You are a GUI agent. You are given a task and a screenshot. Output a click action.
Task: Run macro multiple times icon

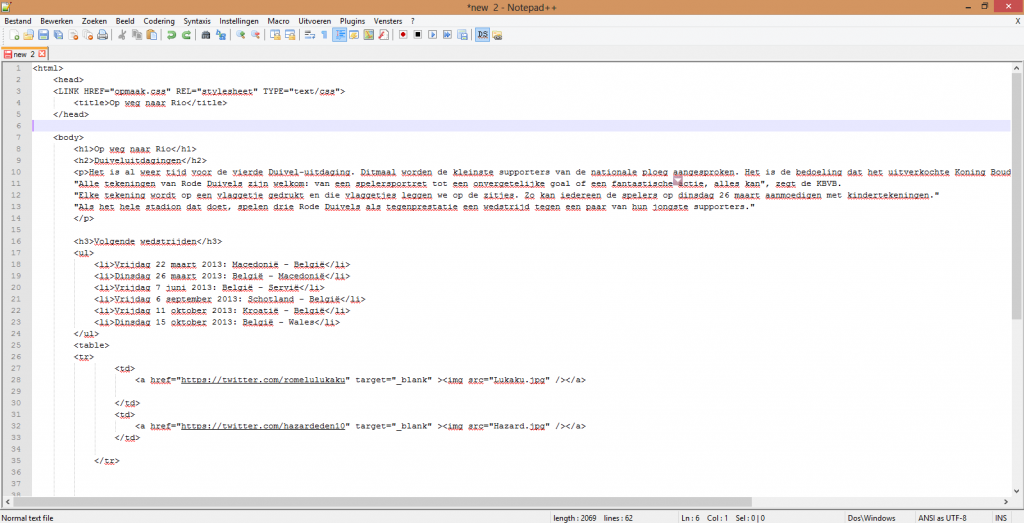pos(447,35)
